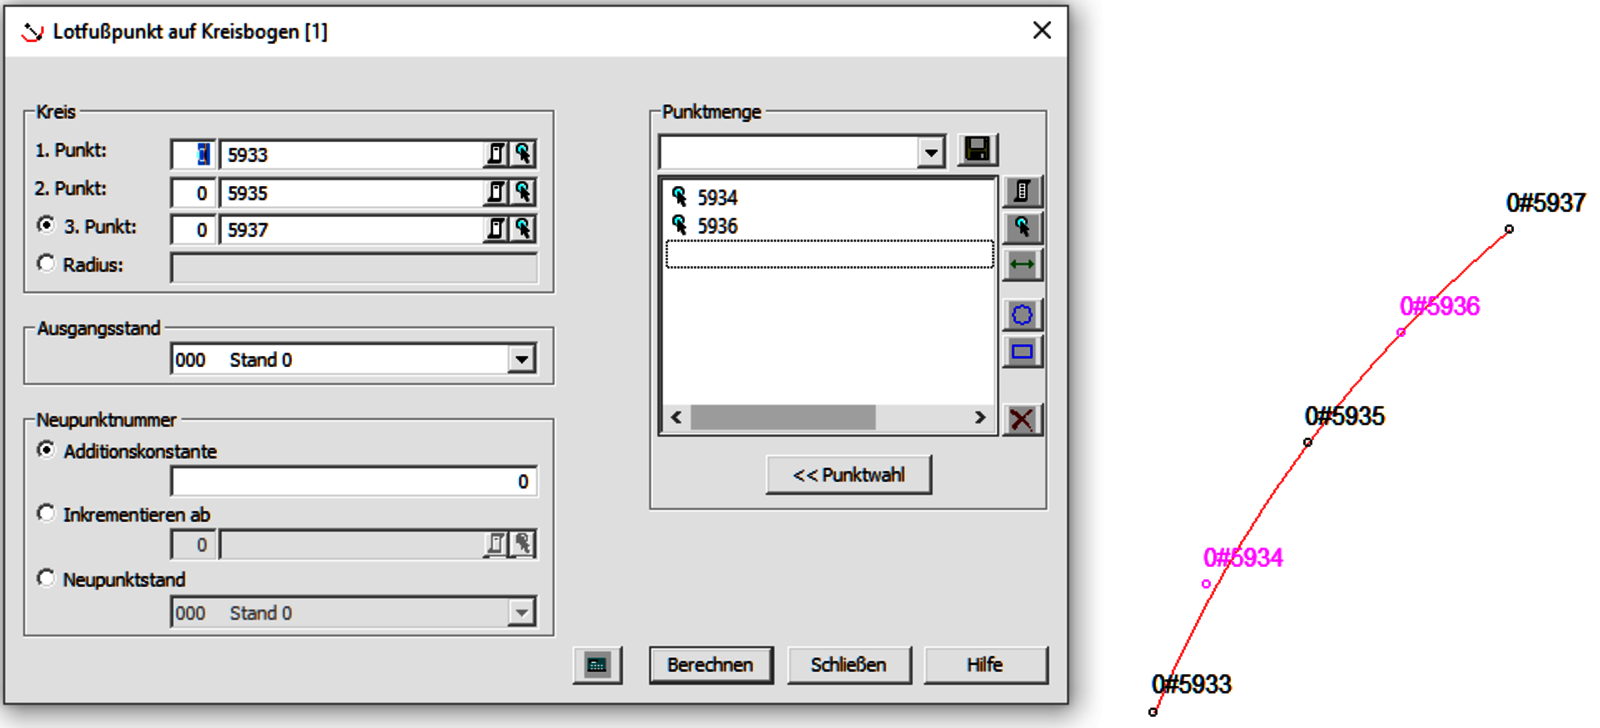This screenshot has height=728, width=1600.
Task: Choose the Inkrementieren ab option
Action: tap(46, 514)
